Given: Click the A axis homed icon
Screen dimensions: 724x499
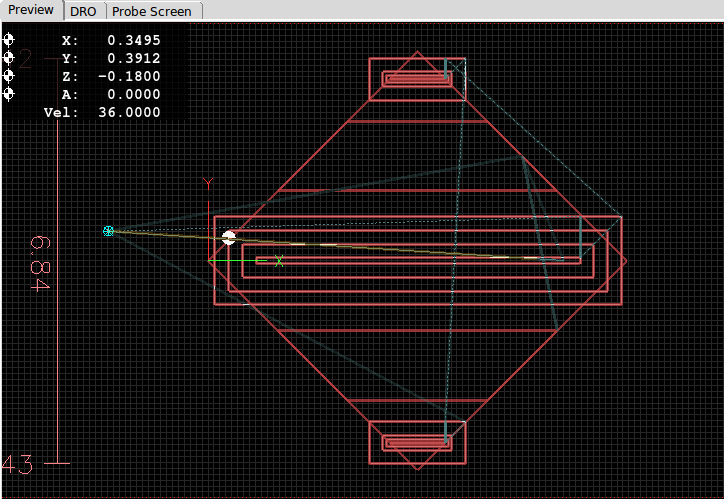Looking at the screenshot, I should (9, 94).
